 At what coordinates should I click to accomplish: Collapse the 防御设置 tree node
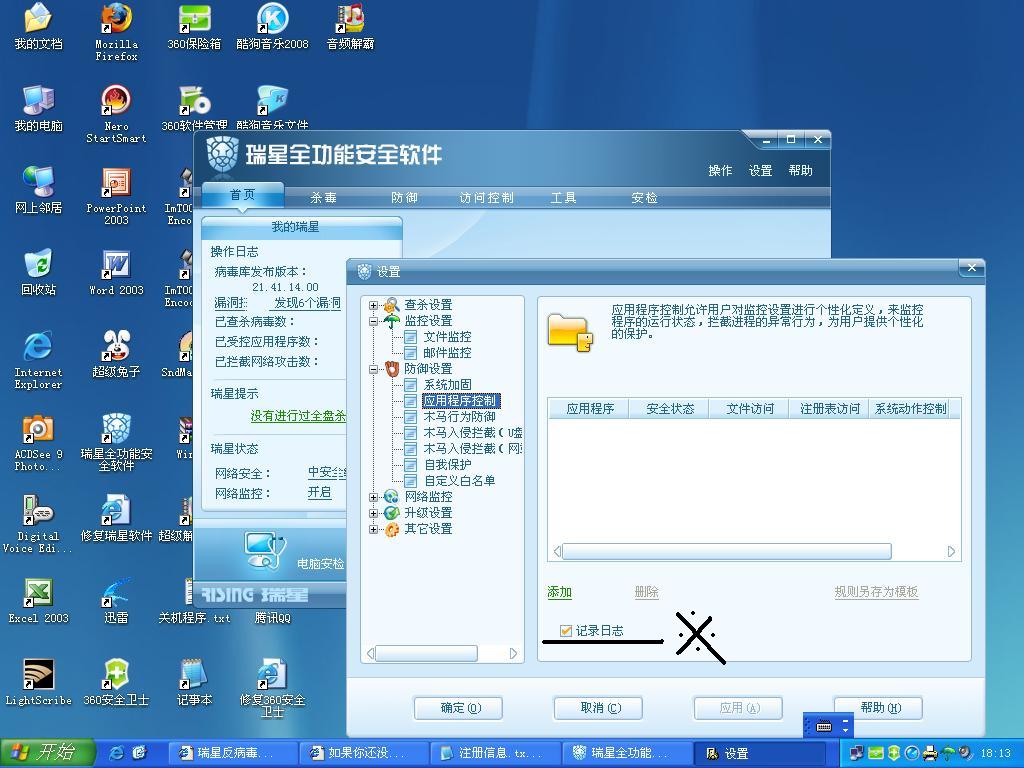(373, 369)
